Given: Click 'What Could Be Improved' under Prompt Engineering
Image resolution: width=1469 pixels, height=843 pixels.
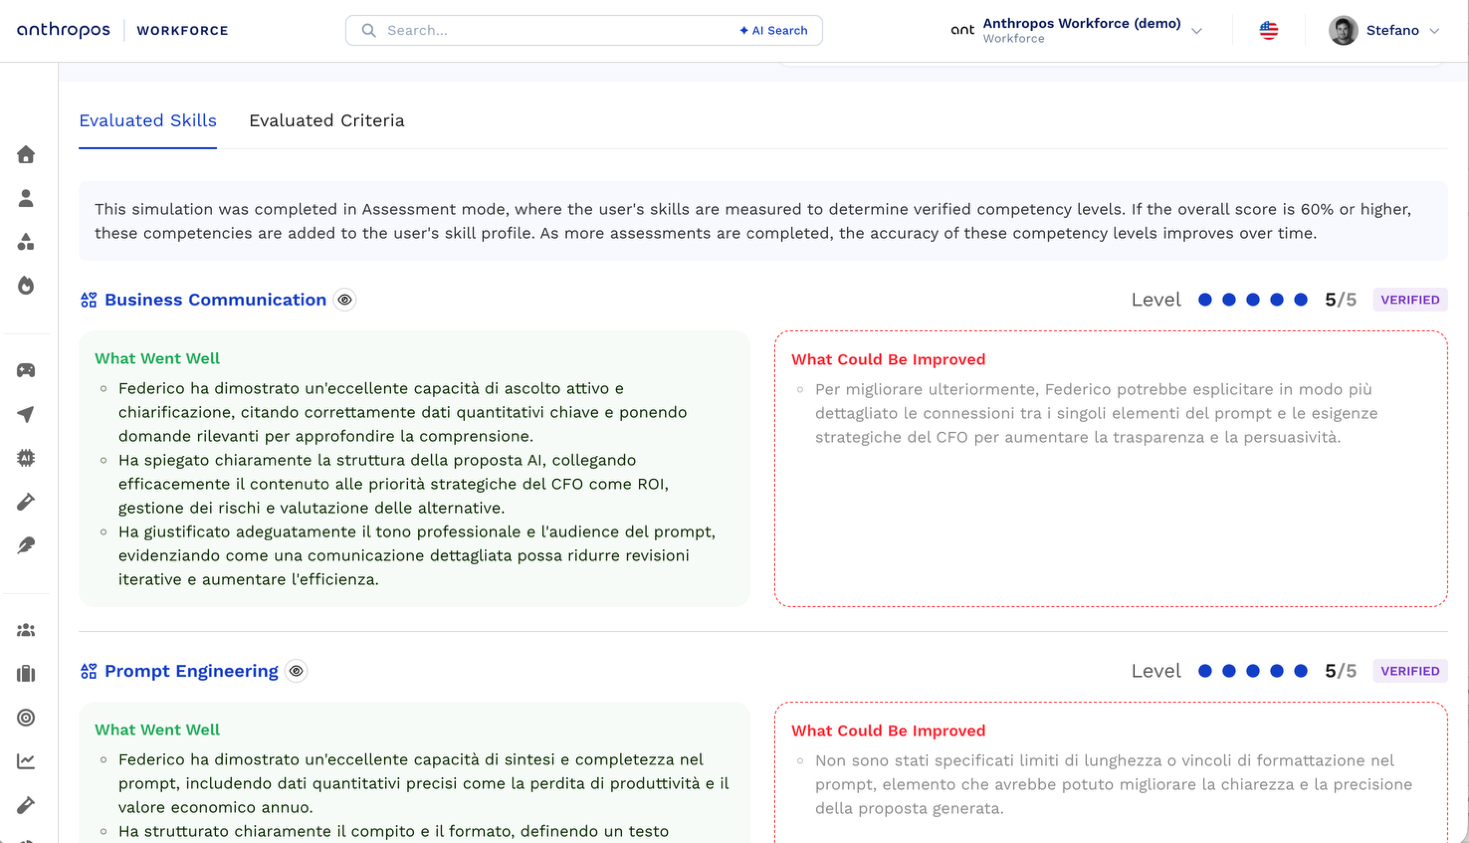Looking at the screenshot, I should coord(888,731).
